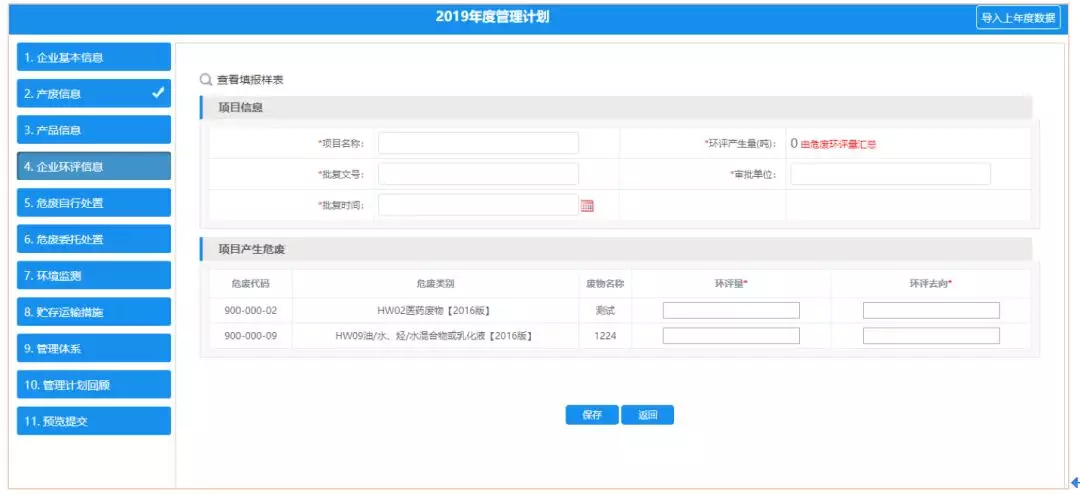The width and height of the screenshot is (1080, 494).
Task: Go to 11. 预览提交 section
Action: [94, 421]
